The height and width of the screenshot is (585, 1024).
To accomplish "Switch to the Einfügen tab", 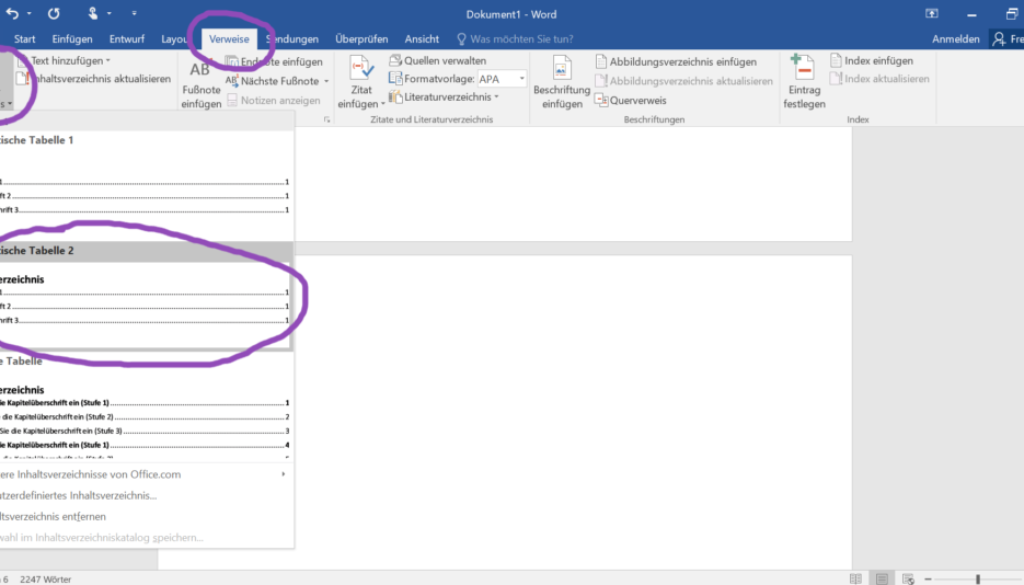I will click(x=72, y=39).
